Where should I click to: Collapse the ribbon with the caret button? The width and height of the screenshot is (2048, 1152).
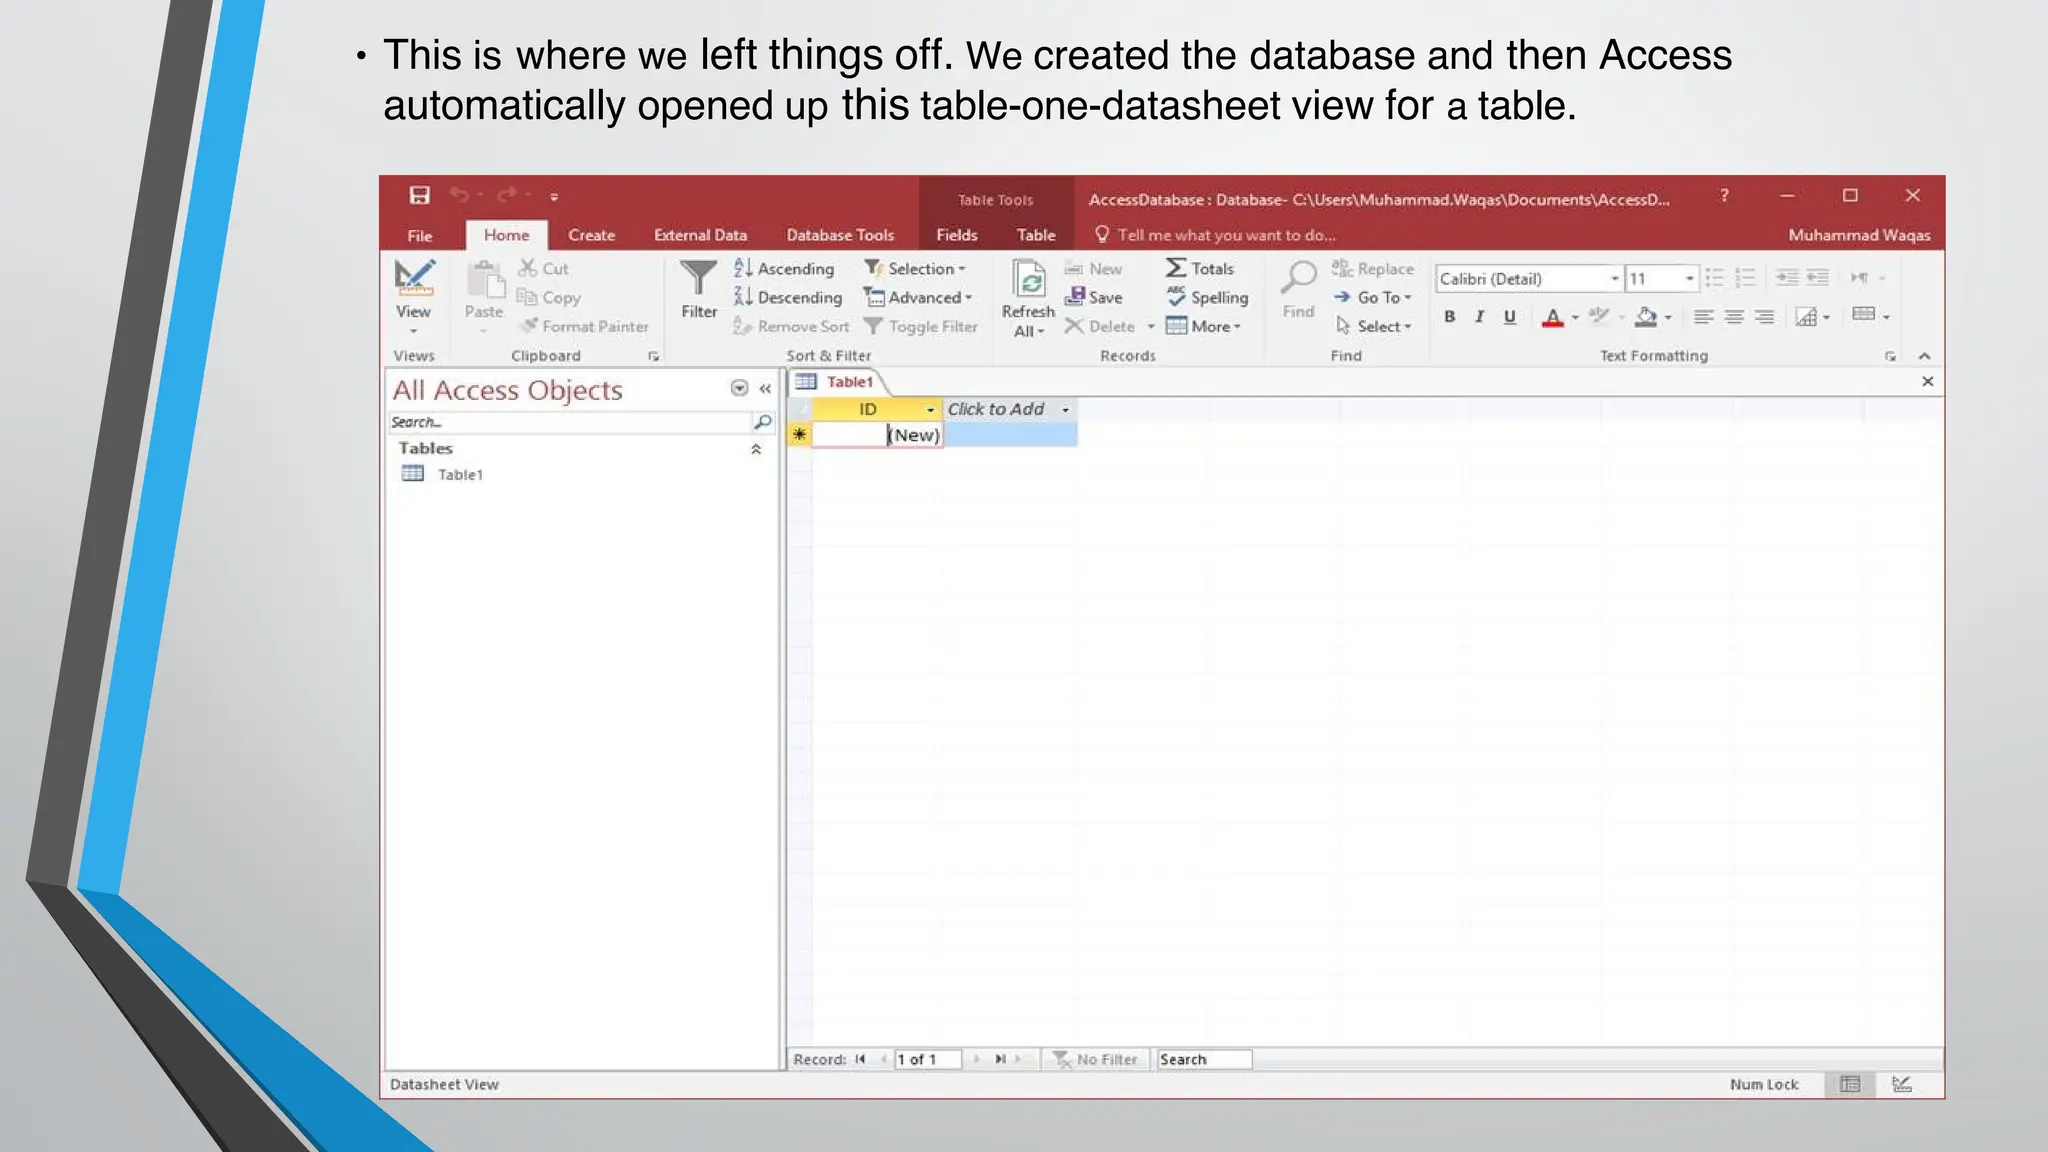coord(1924,356)
